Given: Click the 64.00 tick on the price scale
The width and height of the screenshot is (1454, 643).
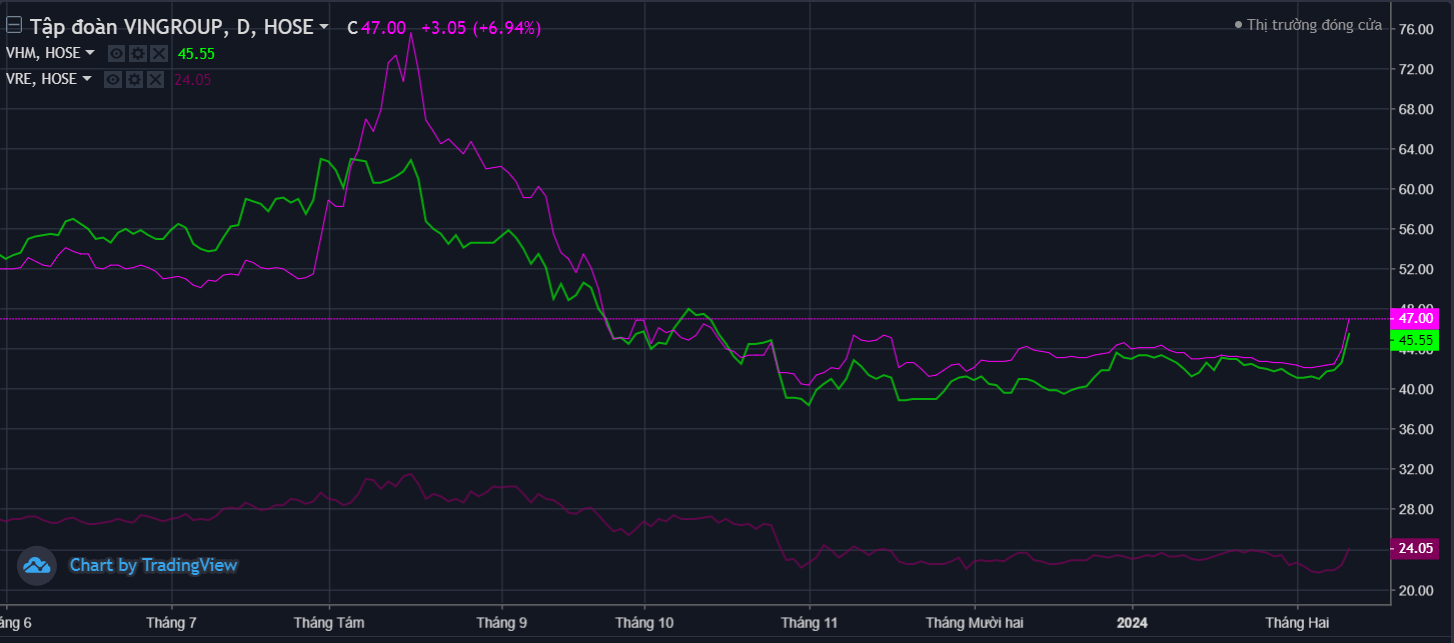Looking at the screenshot, I should [1416, 149].
